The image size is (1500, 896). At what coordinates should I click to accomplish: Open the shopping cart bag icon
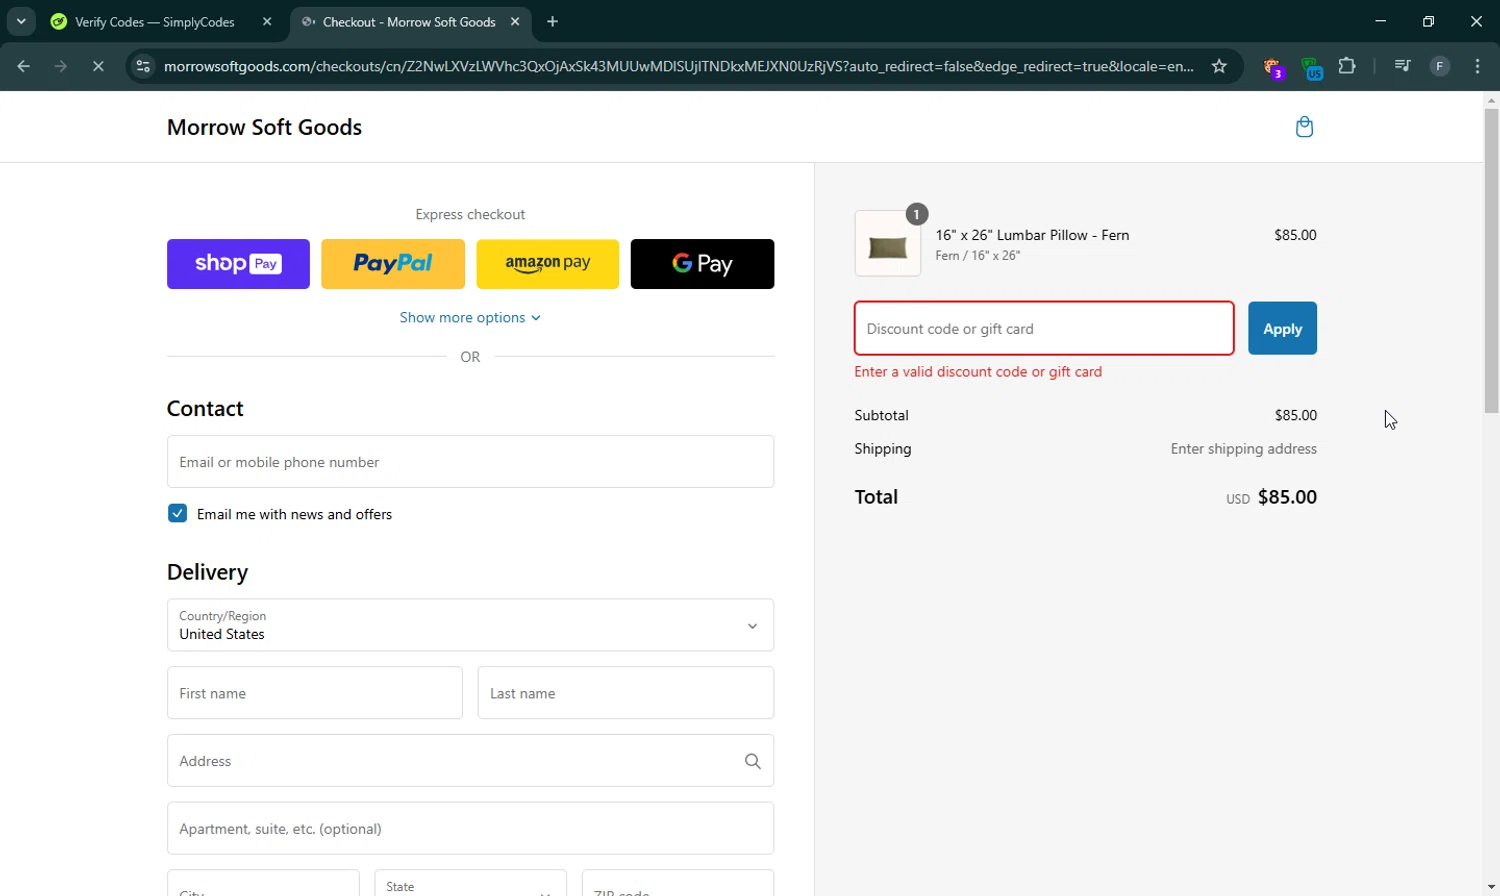click(1304, 127)
